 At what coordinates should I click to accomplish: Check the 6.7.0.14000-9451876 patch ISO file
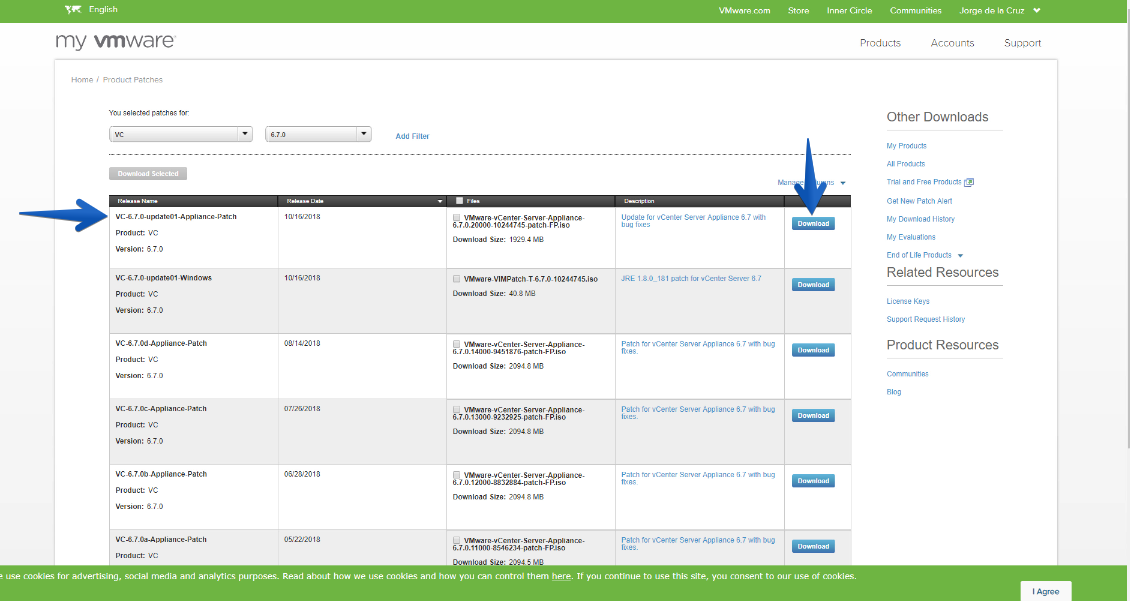[456, 344]
